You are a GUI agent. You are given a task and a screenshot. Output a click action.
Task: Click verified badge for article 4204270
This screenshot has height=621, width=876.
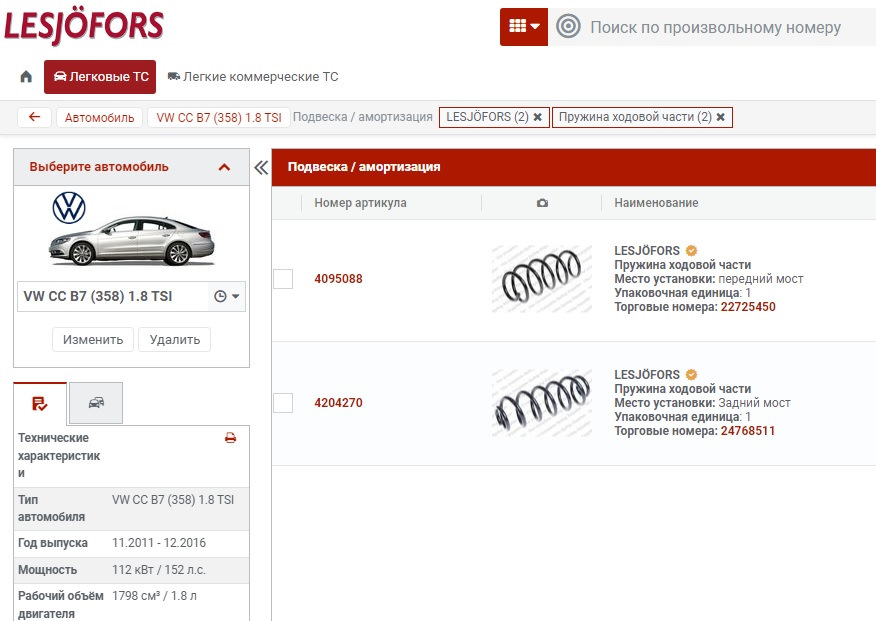(x=691, y=374)
